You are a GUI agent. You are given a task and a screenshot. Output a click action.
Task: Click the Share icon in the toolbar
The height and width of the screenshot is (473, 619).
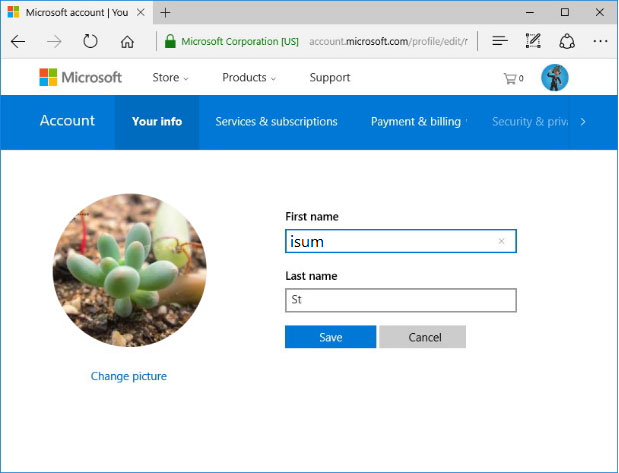567,41
